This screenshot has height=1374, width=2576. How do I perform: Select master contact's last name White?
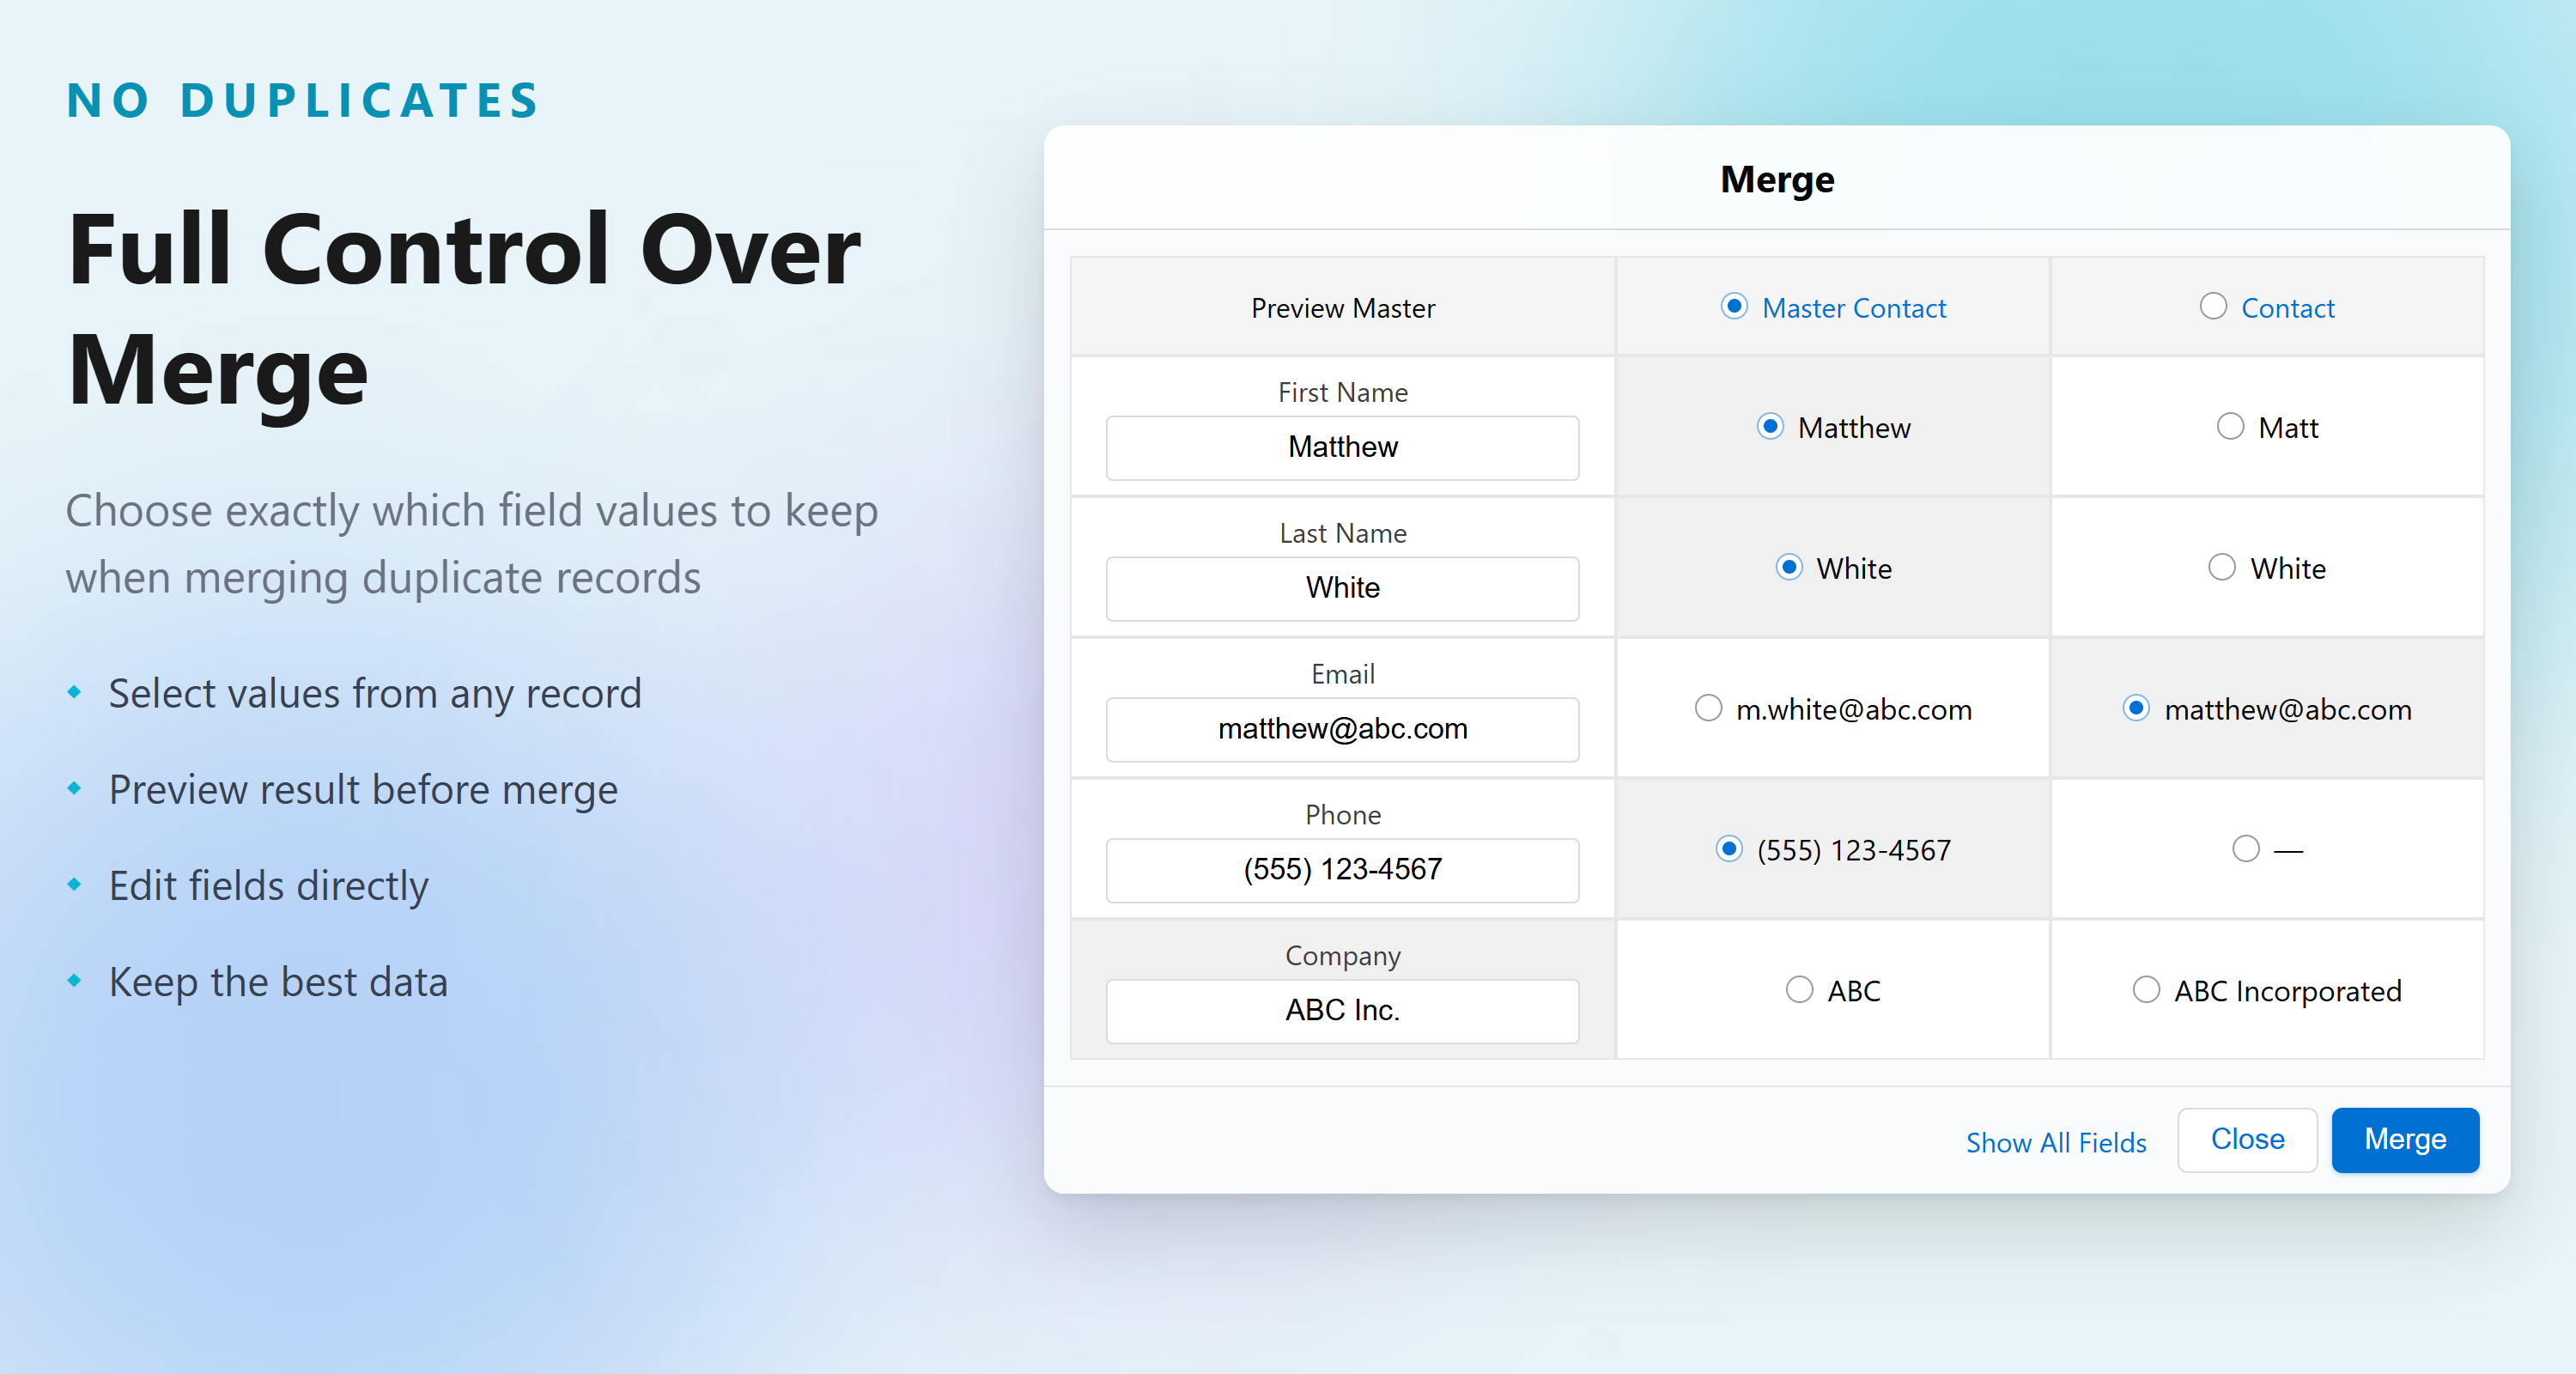coord(1789,568)
